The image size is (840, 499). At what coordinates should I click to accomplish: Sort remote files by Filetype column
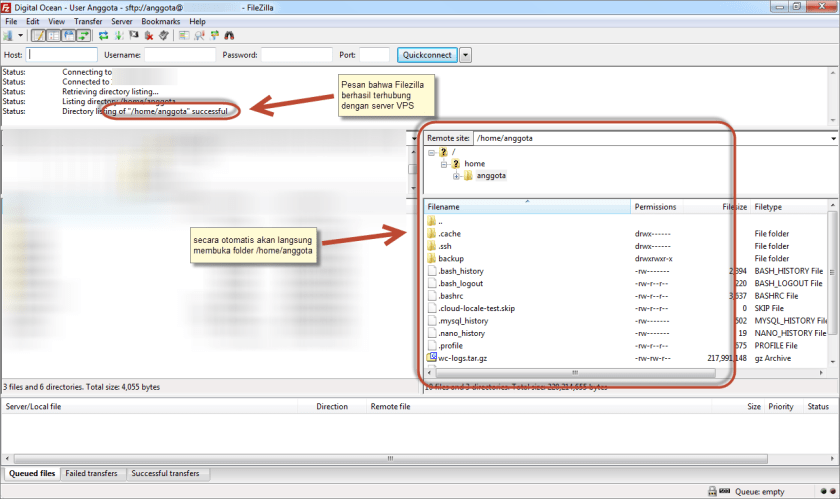790,206
